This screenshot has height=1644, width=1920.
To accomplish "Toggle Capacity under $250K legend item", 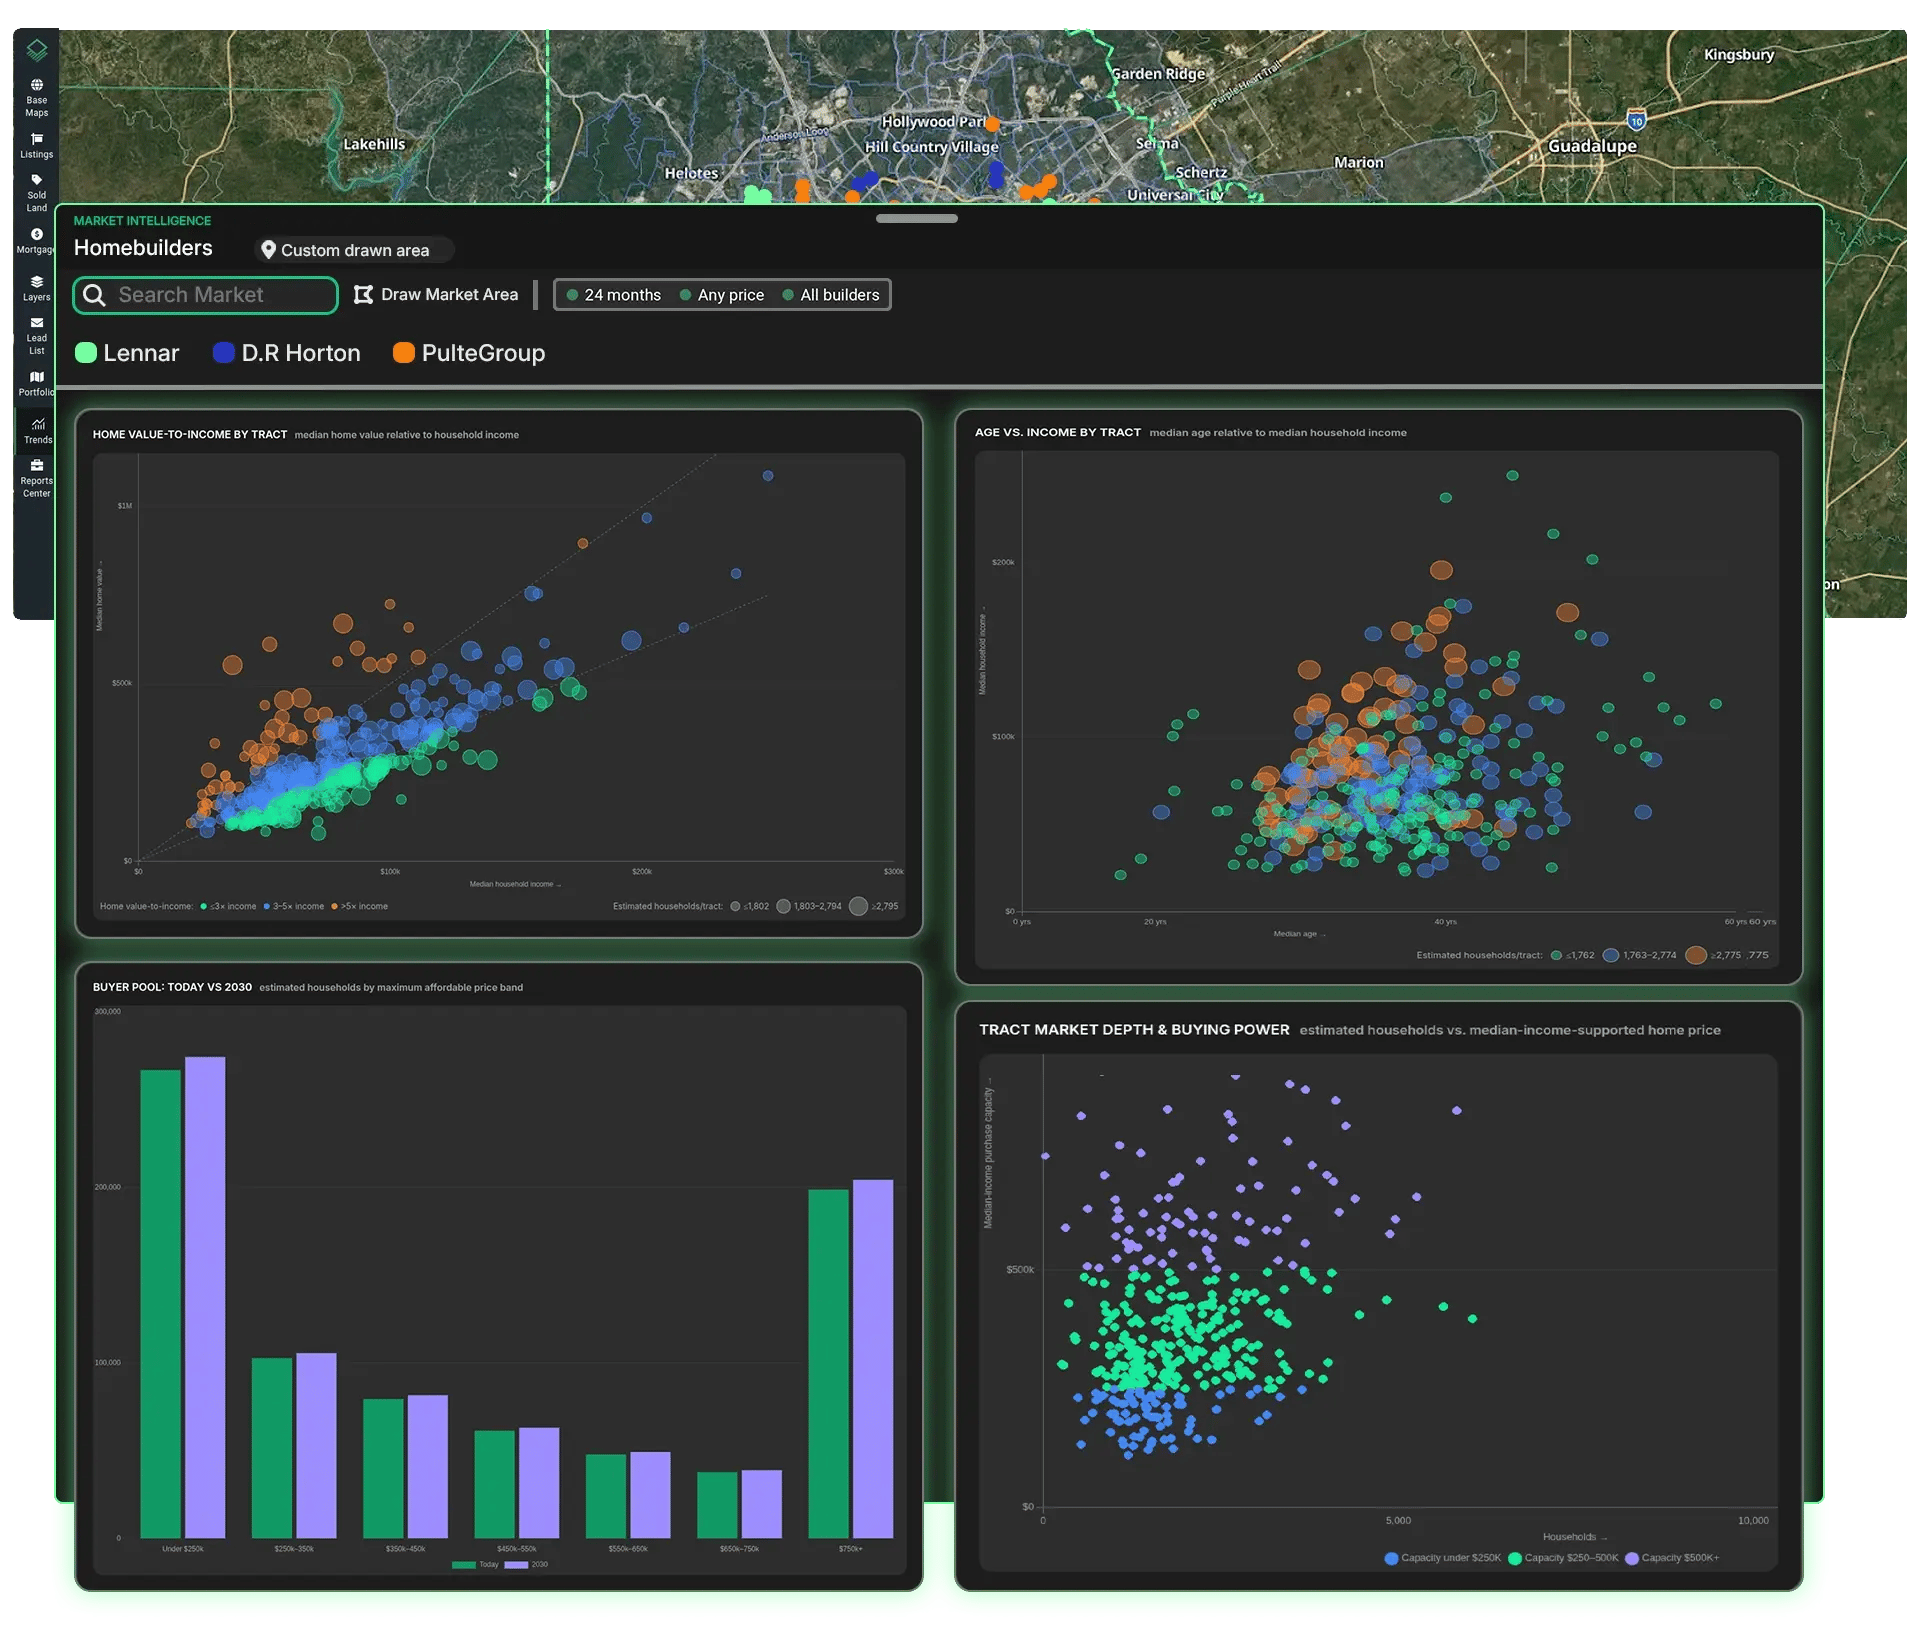I will (1443, 1558).
